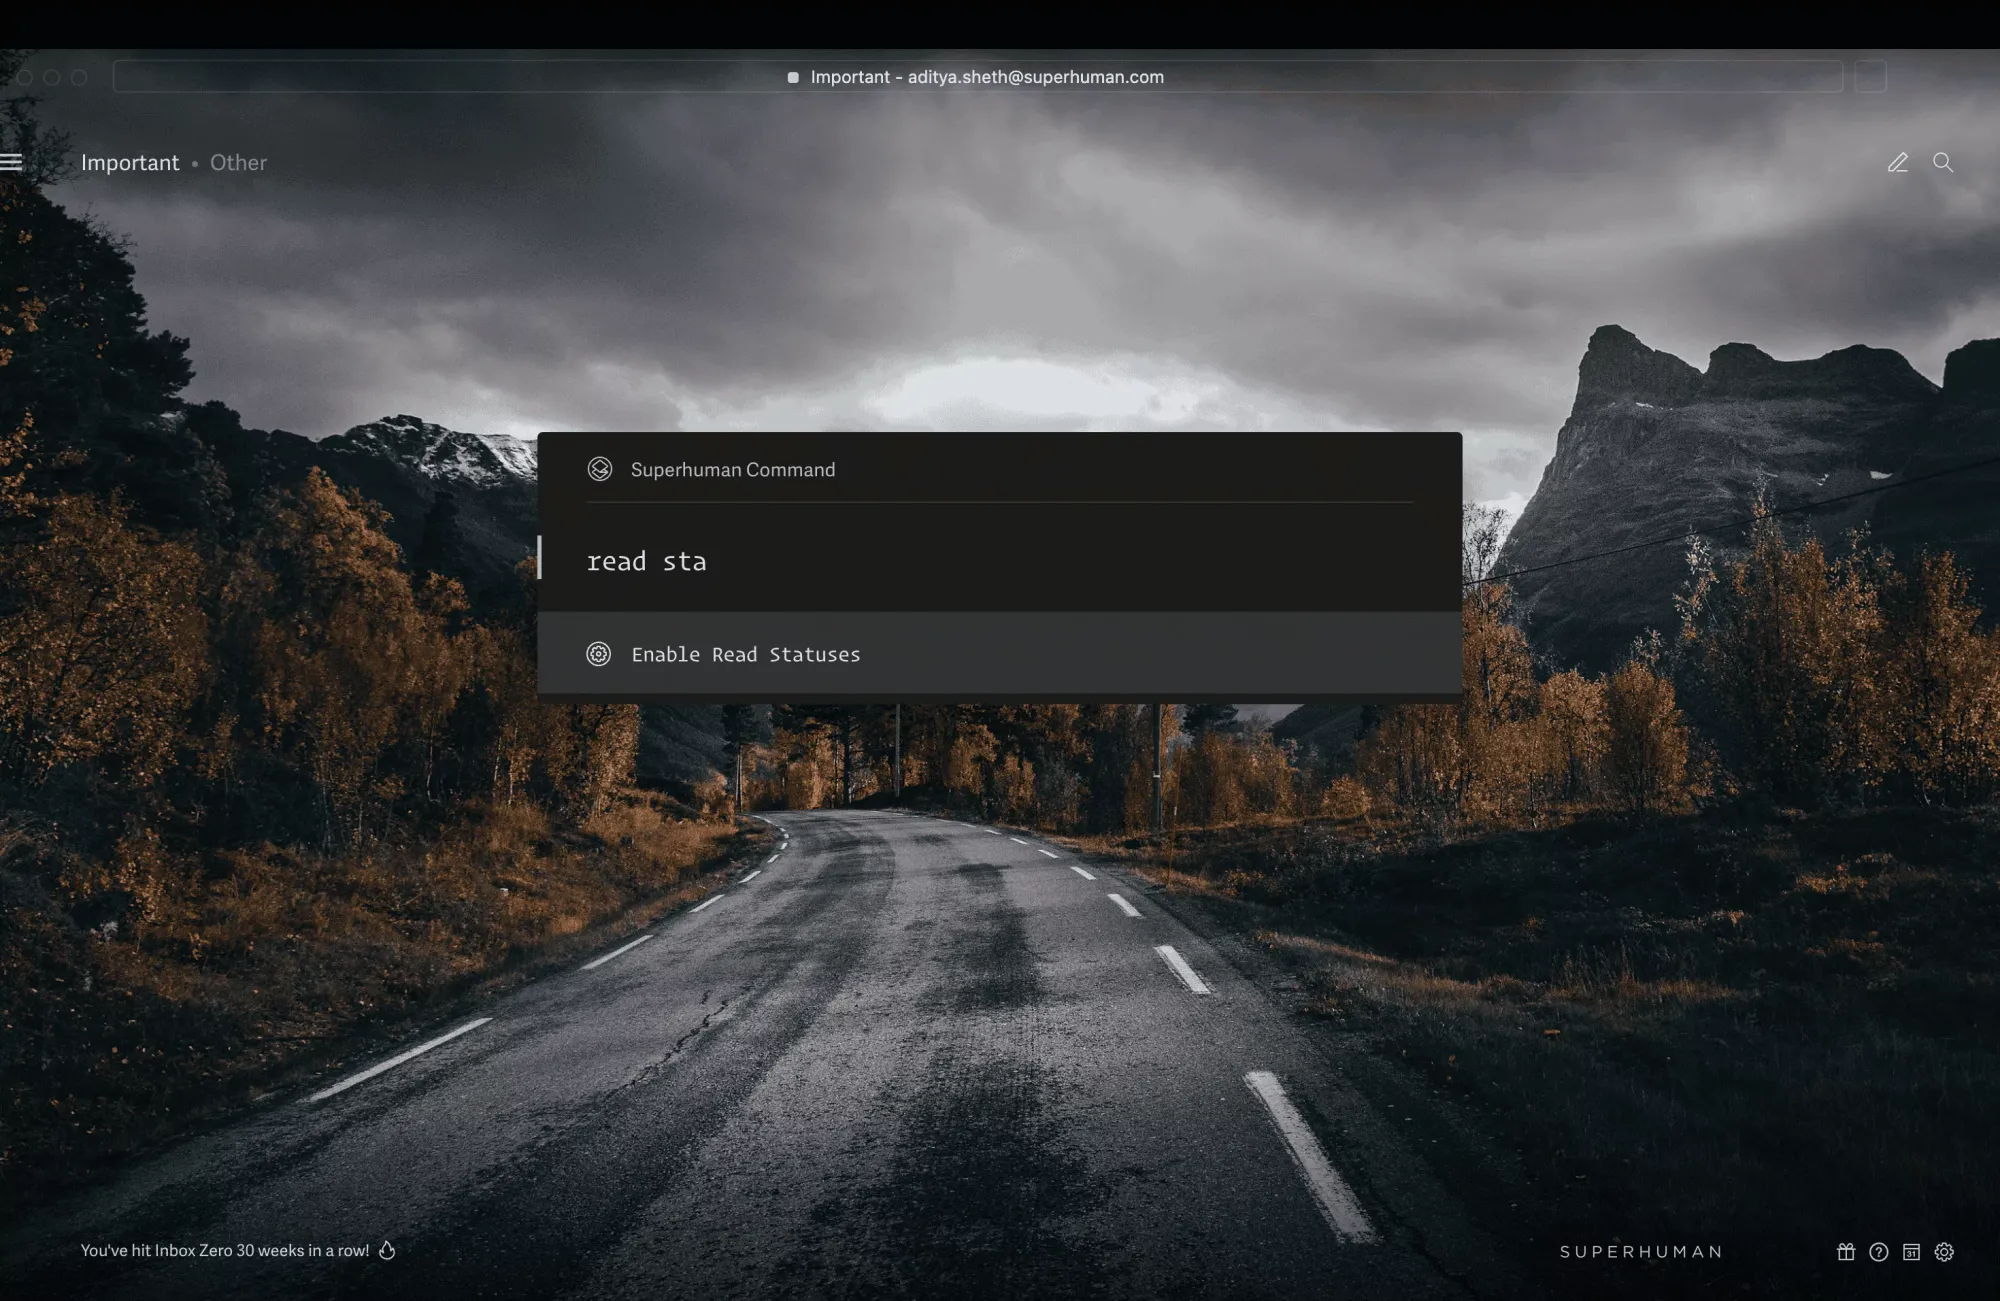Screen dimensions: 2000x1301
Task: Toggle Important inbox view filter
Action: (130, 162)
